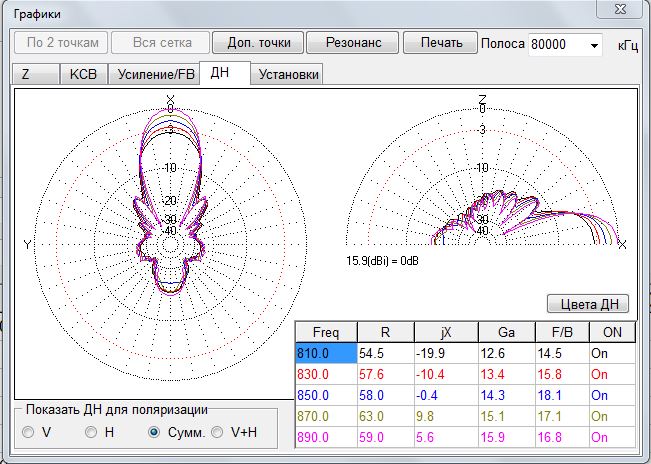Screen dimensions: 651x464
Task: Open the КСВ tab
Action: (x=83, y=75)
